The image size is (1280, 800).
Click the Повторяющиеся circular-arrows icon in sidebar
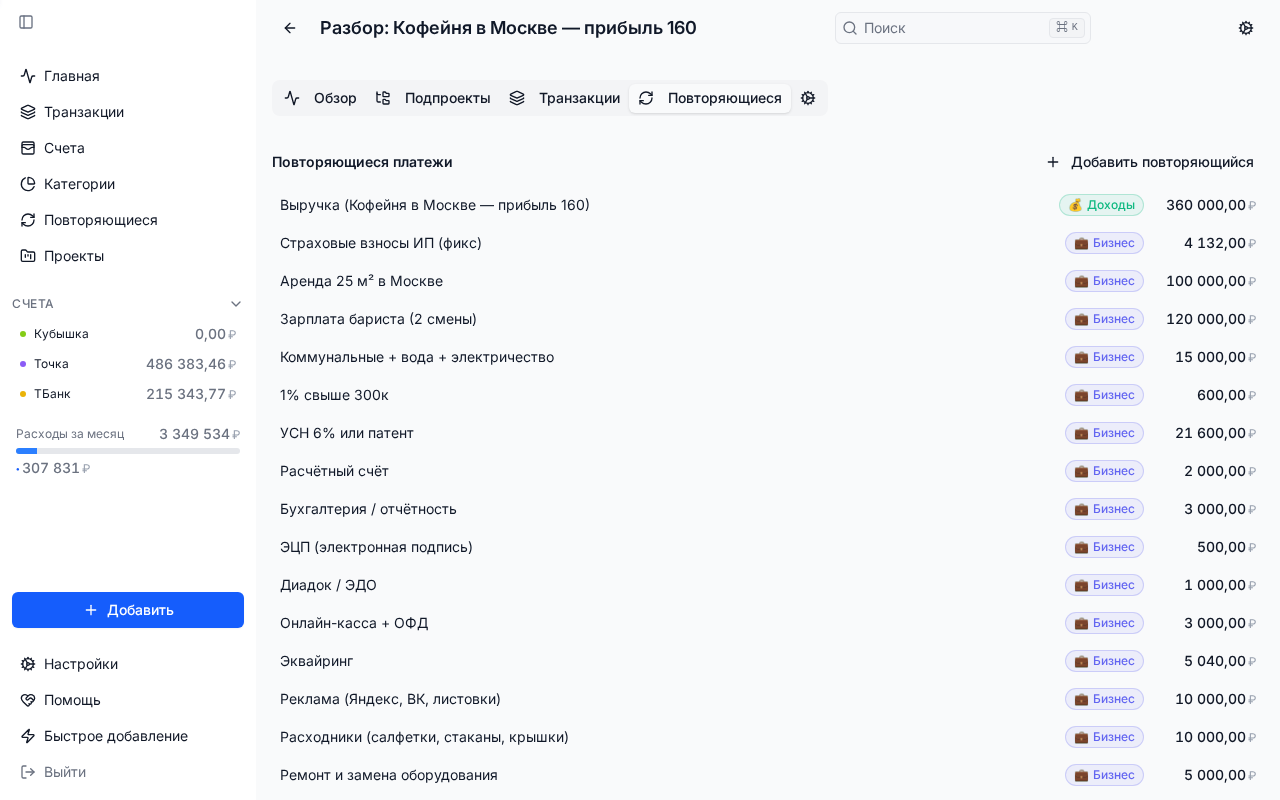(27, 220)
